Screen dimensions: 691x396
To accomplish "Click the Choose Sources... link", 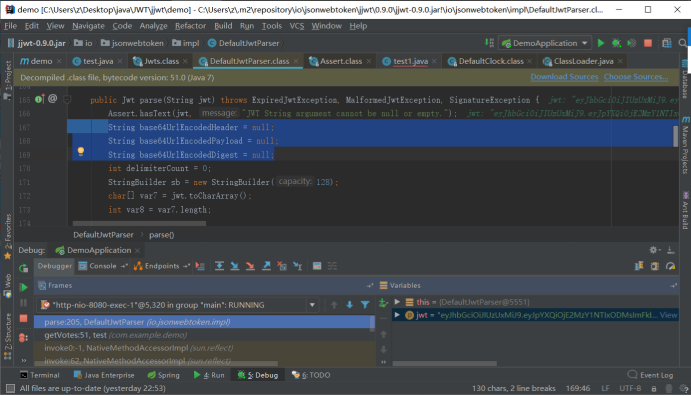I will coord(635,77).
